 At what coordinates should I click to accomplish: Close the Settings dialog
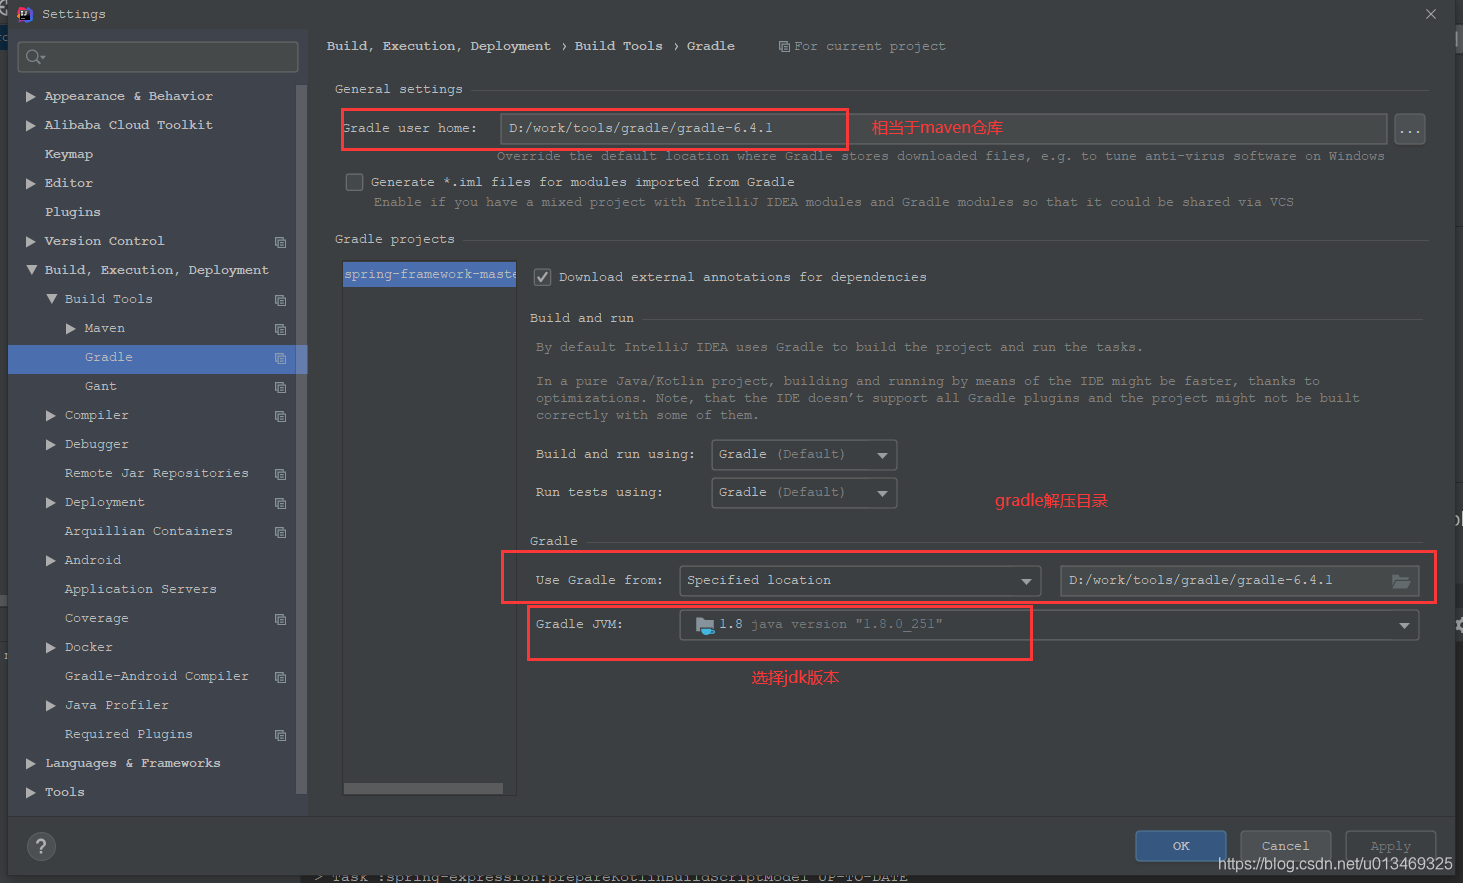pos(1431,14)
